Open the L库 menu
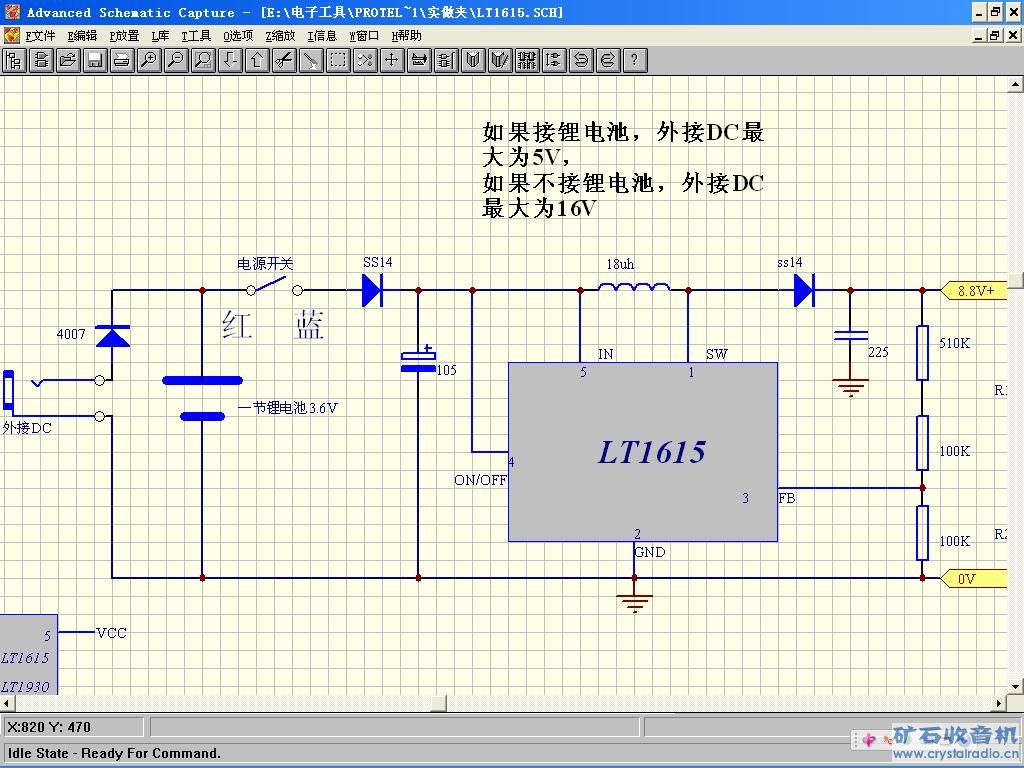Image resolution: width=1024 pixels, height=768 pixels. [x=160, y=36]
